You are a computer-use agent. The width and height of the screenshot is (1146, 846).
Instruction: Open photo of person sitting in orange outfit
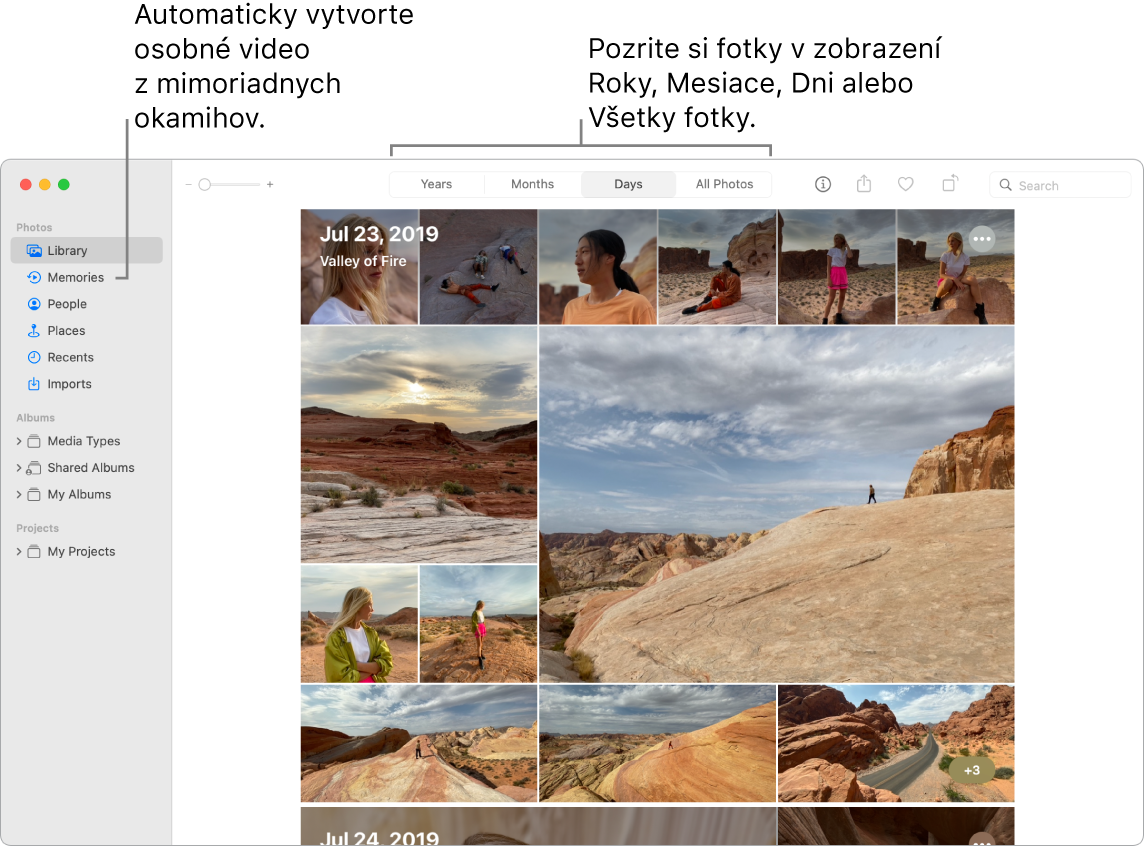[717, 267]
